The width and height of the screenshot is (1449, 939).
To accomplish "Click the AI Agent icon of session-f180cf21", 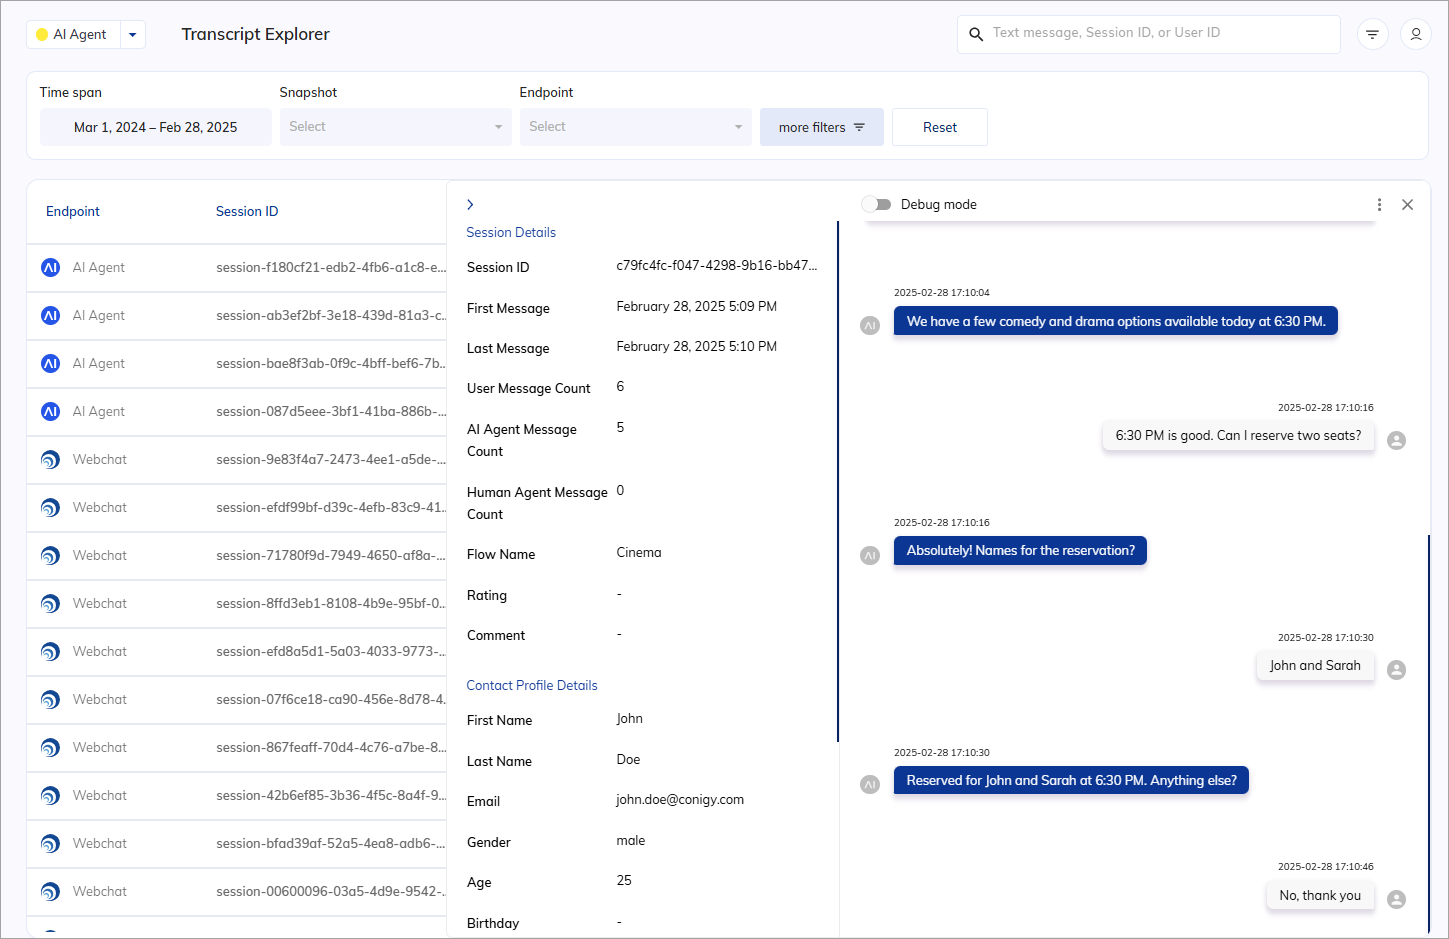I will pyautogui.click(x=50, y=267).
